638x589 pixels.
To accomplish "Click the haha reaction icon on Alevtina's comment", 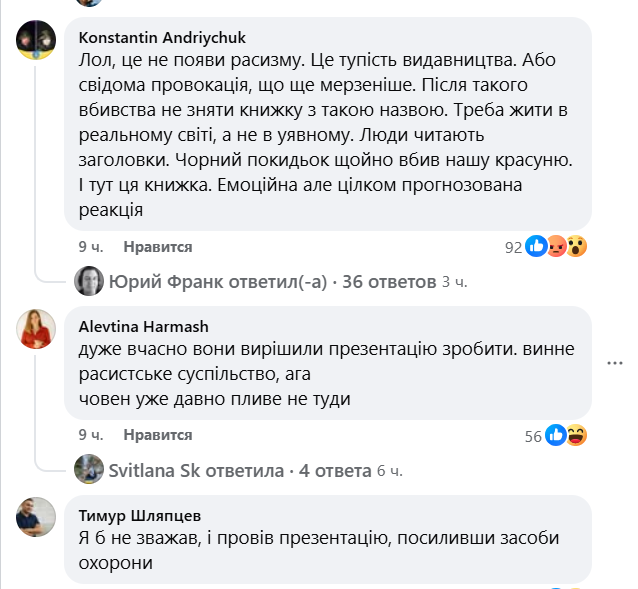I will tap(575, 435).
